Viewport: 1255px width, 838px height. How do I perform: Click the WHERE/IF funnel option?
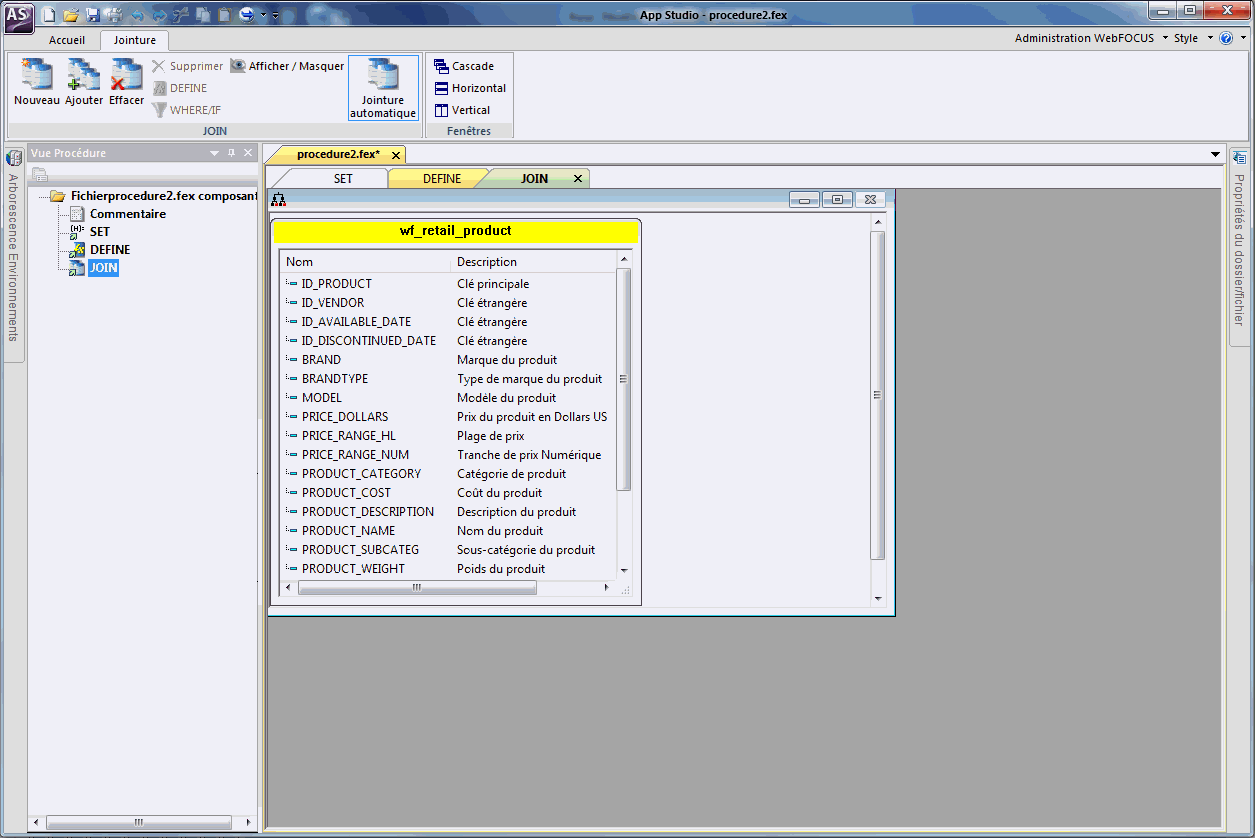click(186, 110)
